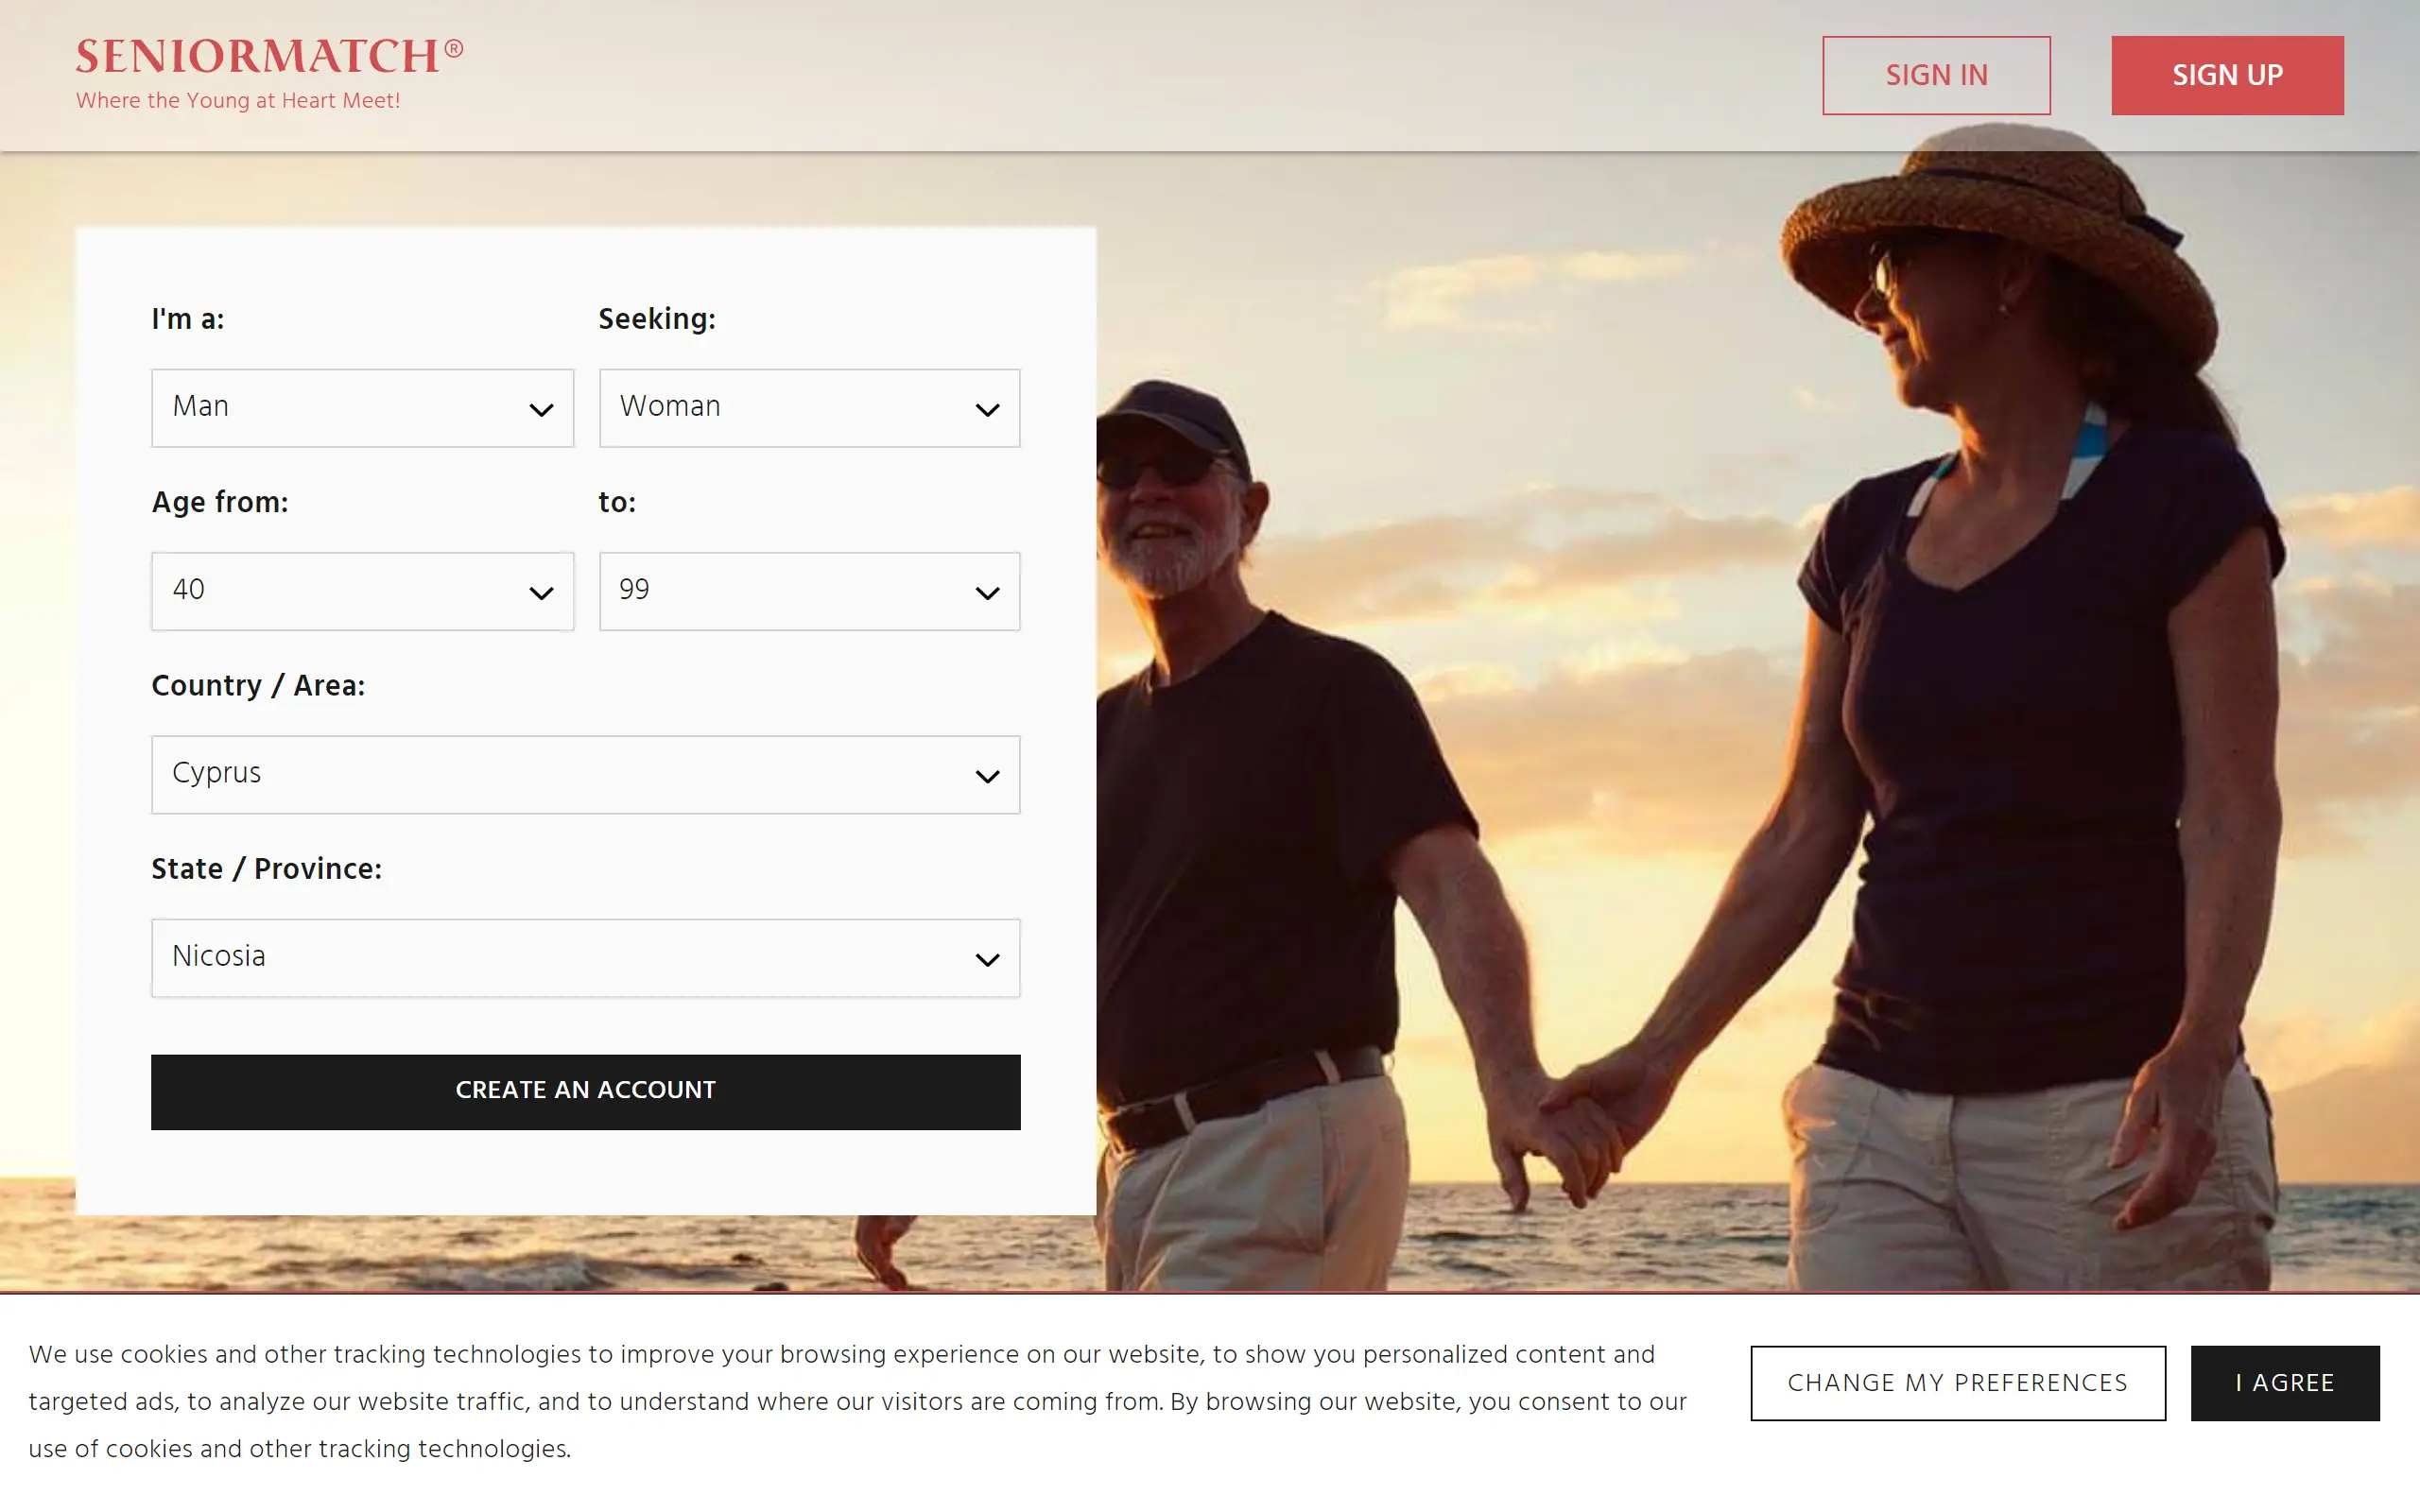Click the SeniorMatch logo

268,57
